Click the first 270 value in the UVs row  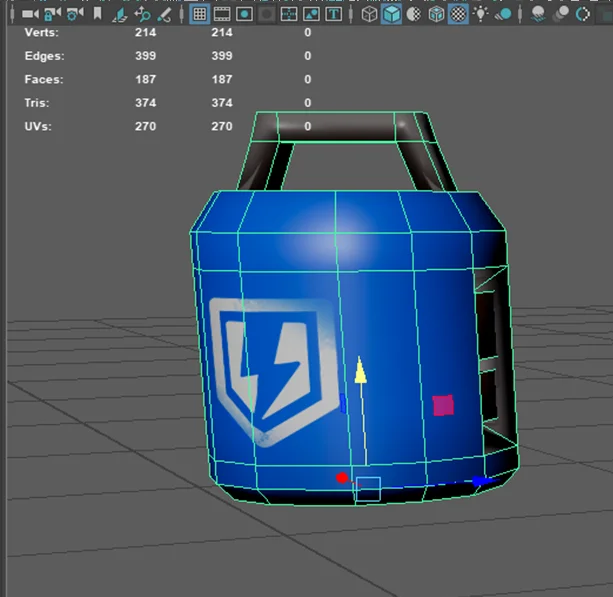point(145,126)
